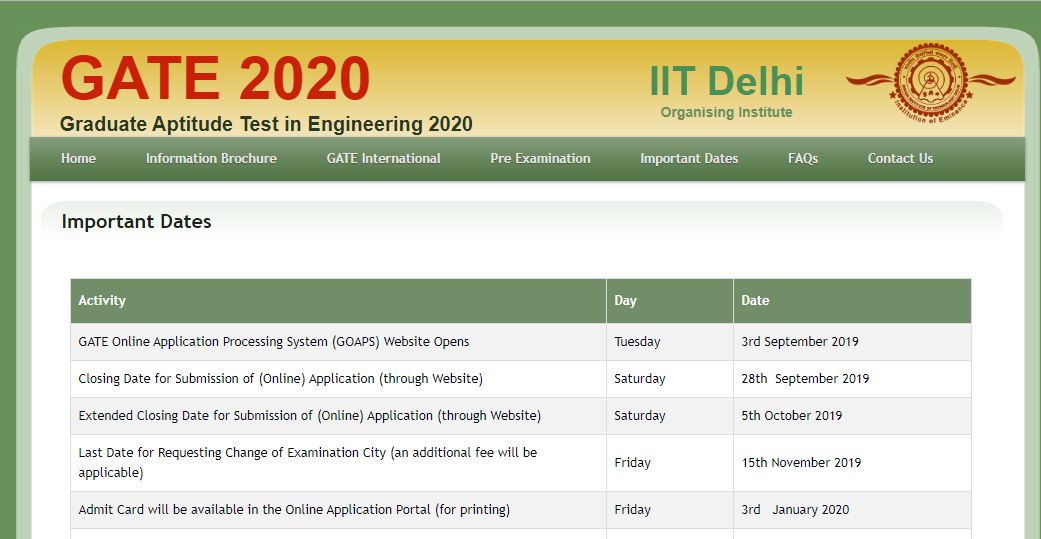Image resolution: width=1041 pixels, height=539 pixels.
Task: Click the Organising Institute subtitle
Action: [726, 112]
